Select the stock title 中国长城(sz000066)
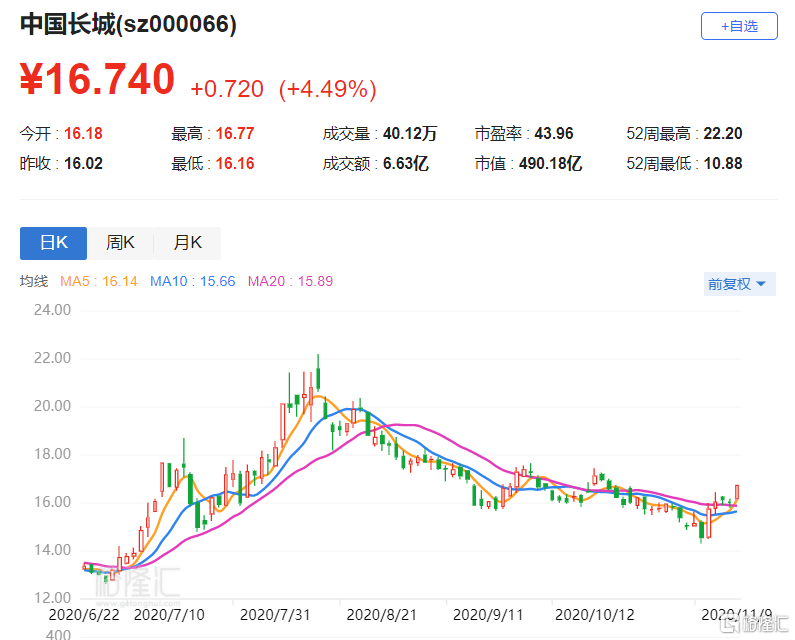The height and width of the screenshot is (640, 795). (x=128, y=24)
